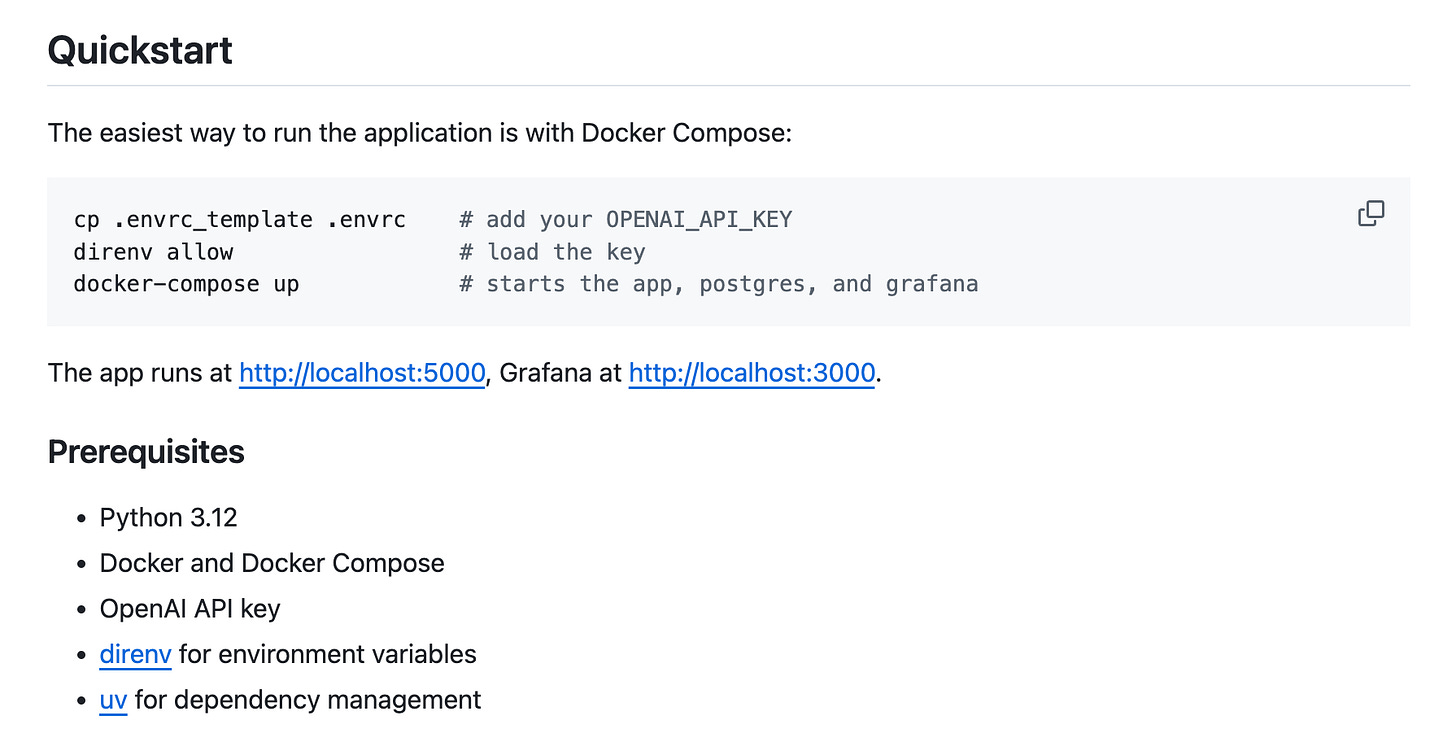Click the 'for dependency management' text
Viewport: 1456px width, 747px height.
pos(308,699)
